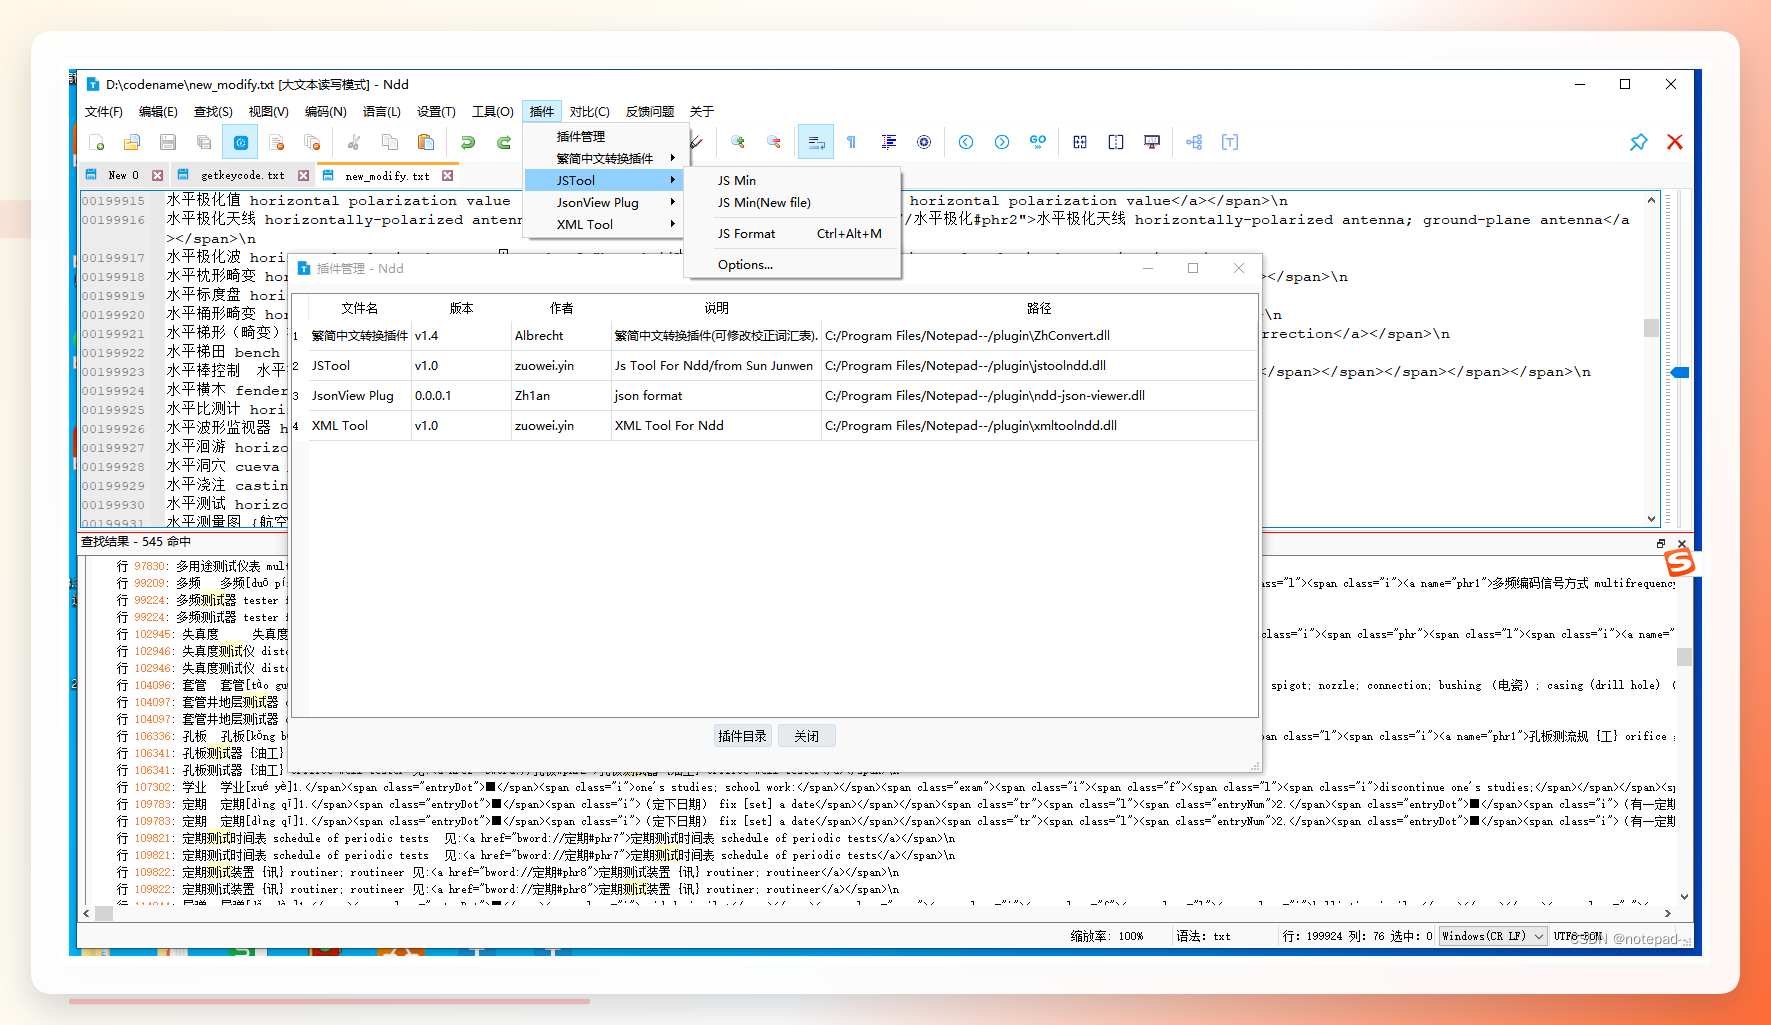Screen dimensions: 1771x1025
Task: Click the close current file toolbar icon
Action: coord(277,142)
